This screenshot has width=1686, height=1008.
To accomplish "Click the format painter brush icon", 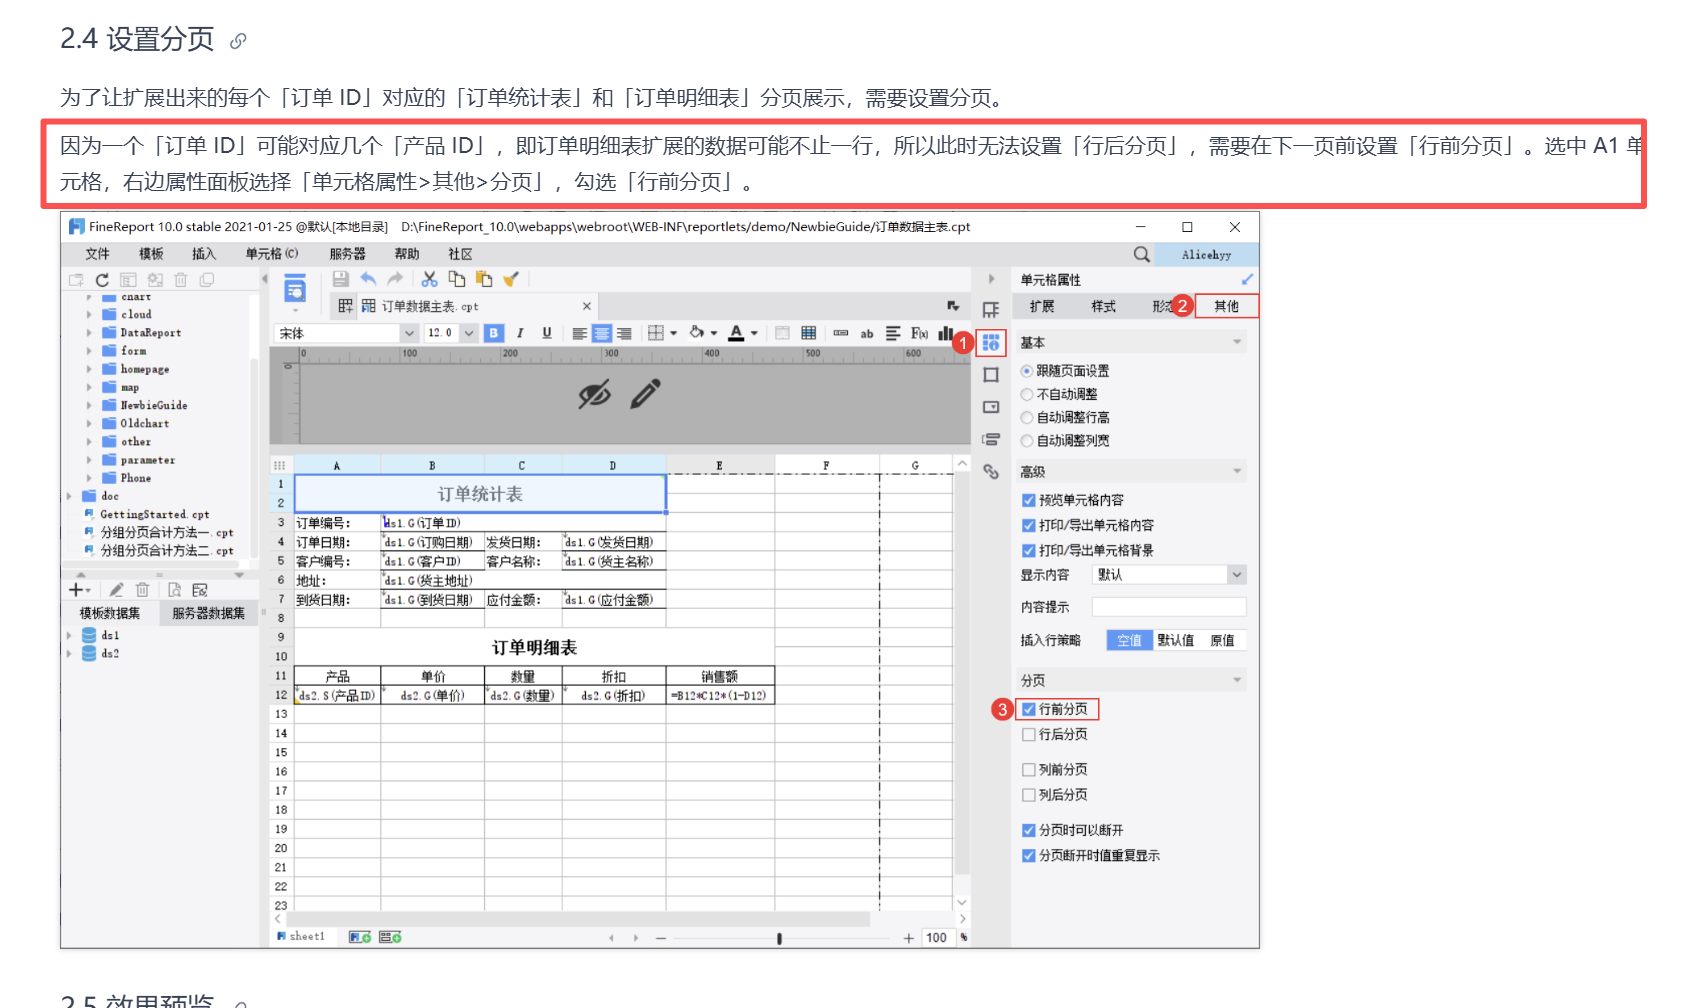I will pyautogui.click(x=511, y=279).
